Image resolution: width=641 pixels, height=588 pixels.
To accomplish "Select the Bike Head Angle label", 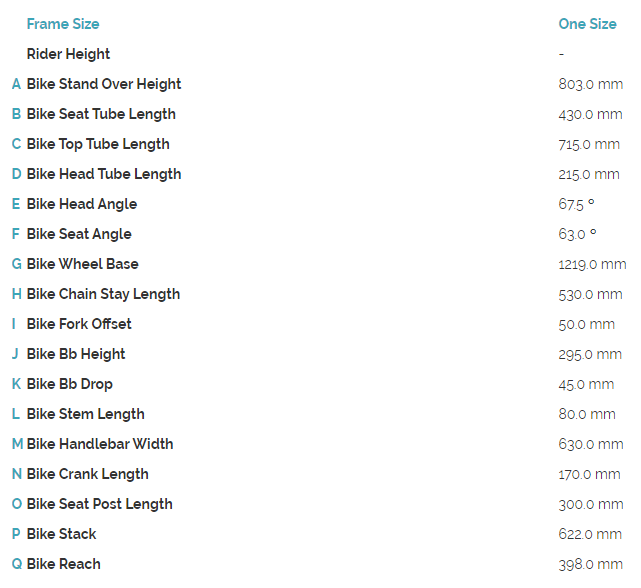I will (x=82, y=204).
